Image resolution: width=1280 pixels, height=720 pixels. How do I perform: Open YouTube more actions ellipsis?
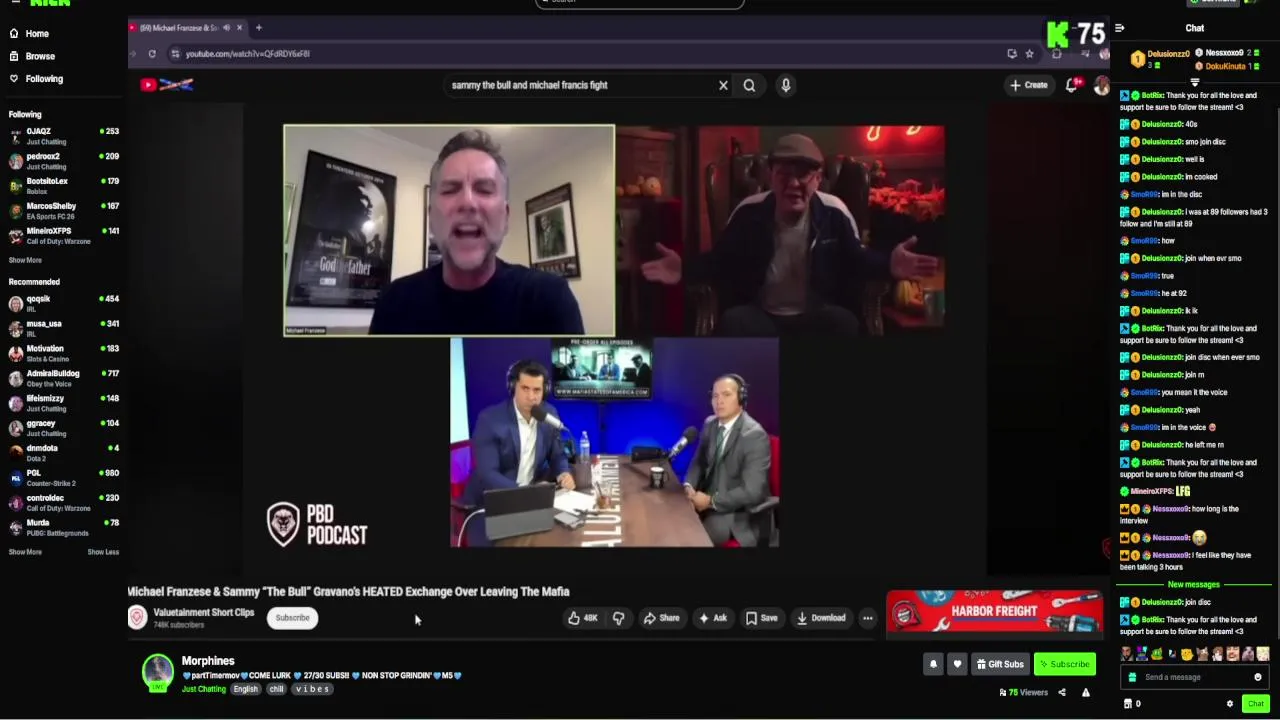pos(867,618)
